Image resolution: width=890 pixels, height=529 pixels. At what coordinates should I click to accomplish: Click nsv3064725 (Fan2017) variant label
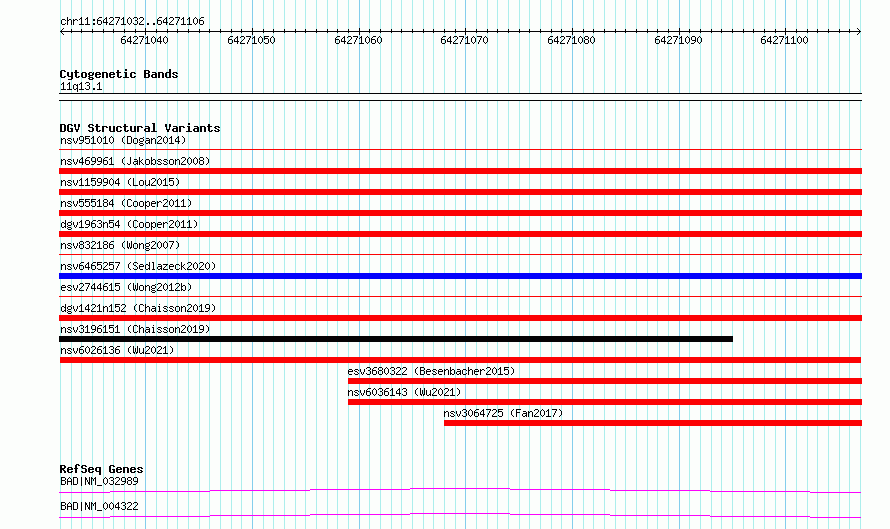[503, 413]
